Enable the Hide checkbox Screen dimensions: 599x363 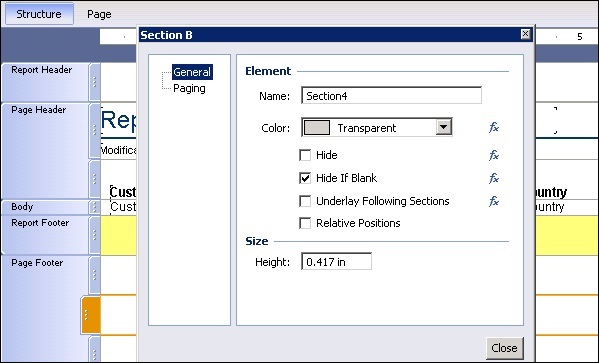(305, 155)
